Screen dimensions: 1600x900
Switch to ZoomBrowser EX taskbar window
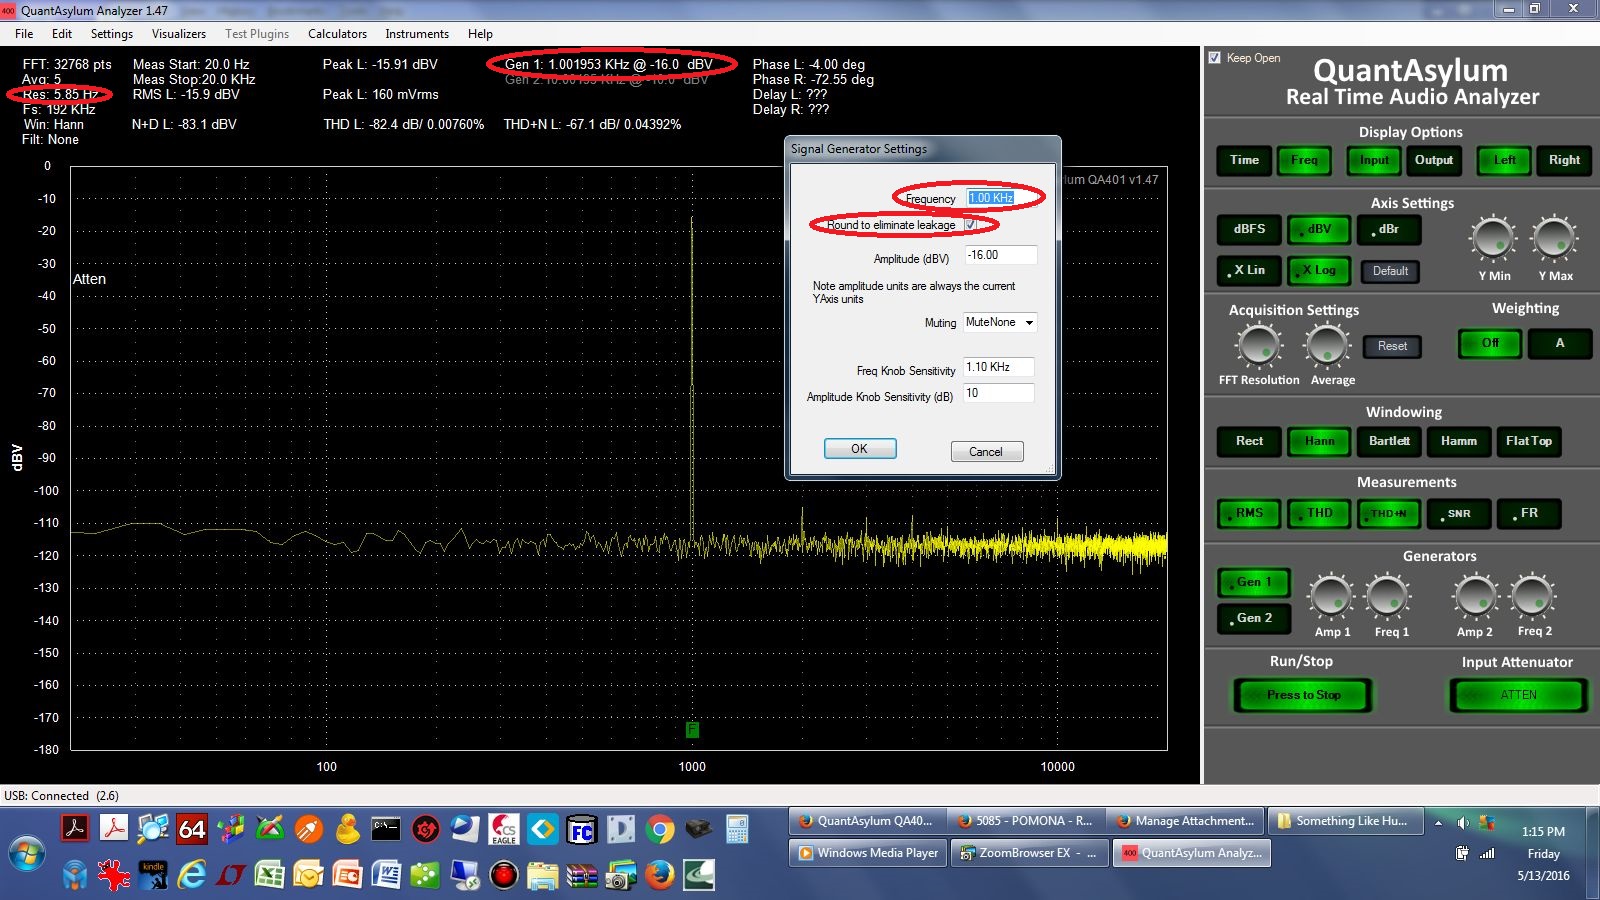(x=1030, y=853)
